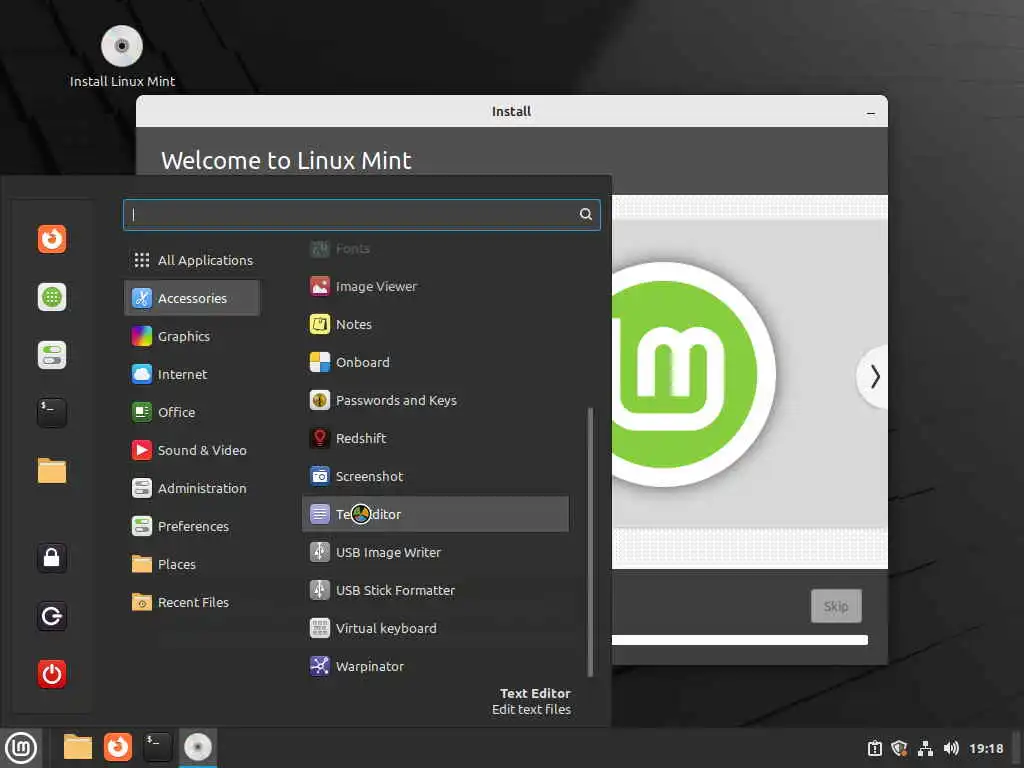
Task: Open USB Stick Formatter
Action: [435, 590]
